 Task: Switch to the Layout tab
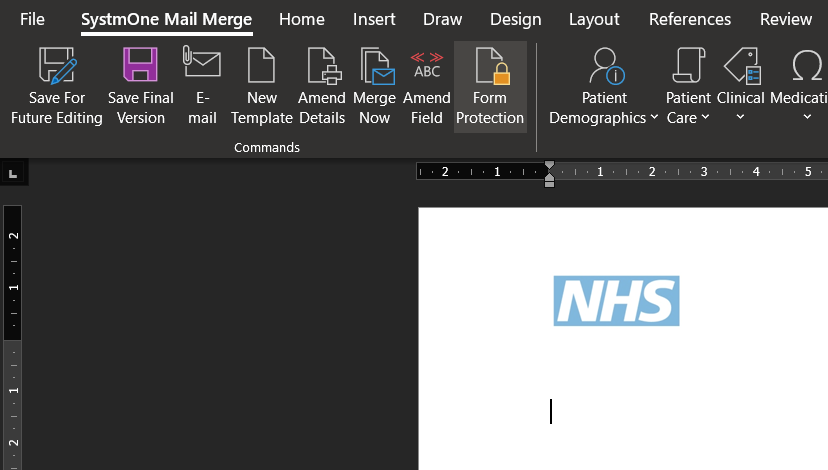[594, 20]
